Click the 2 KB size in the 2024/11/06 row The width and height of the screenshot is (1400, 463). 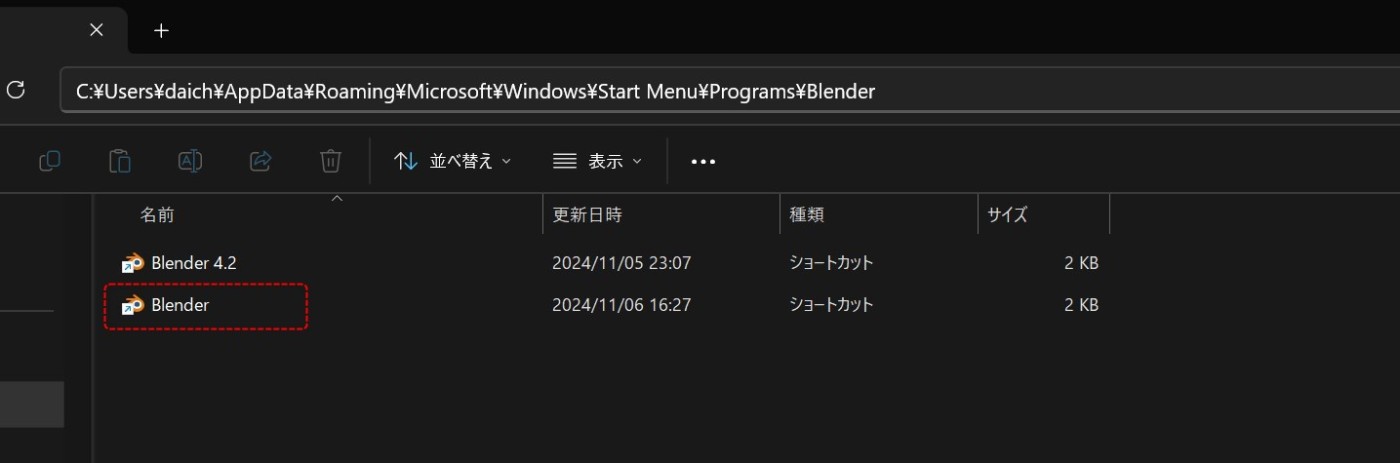[x=1081, y=305]
